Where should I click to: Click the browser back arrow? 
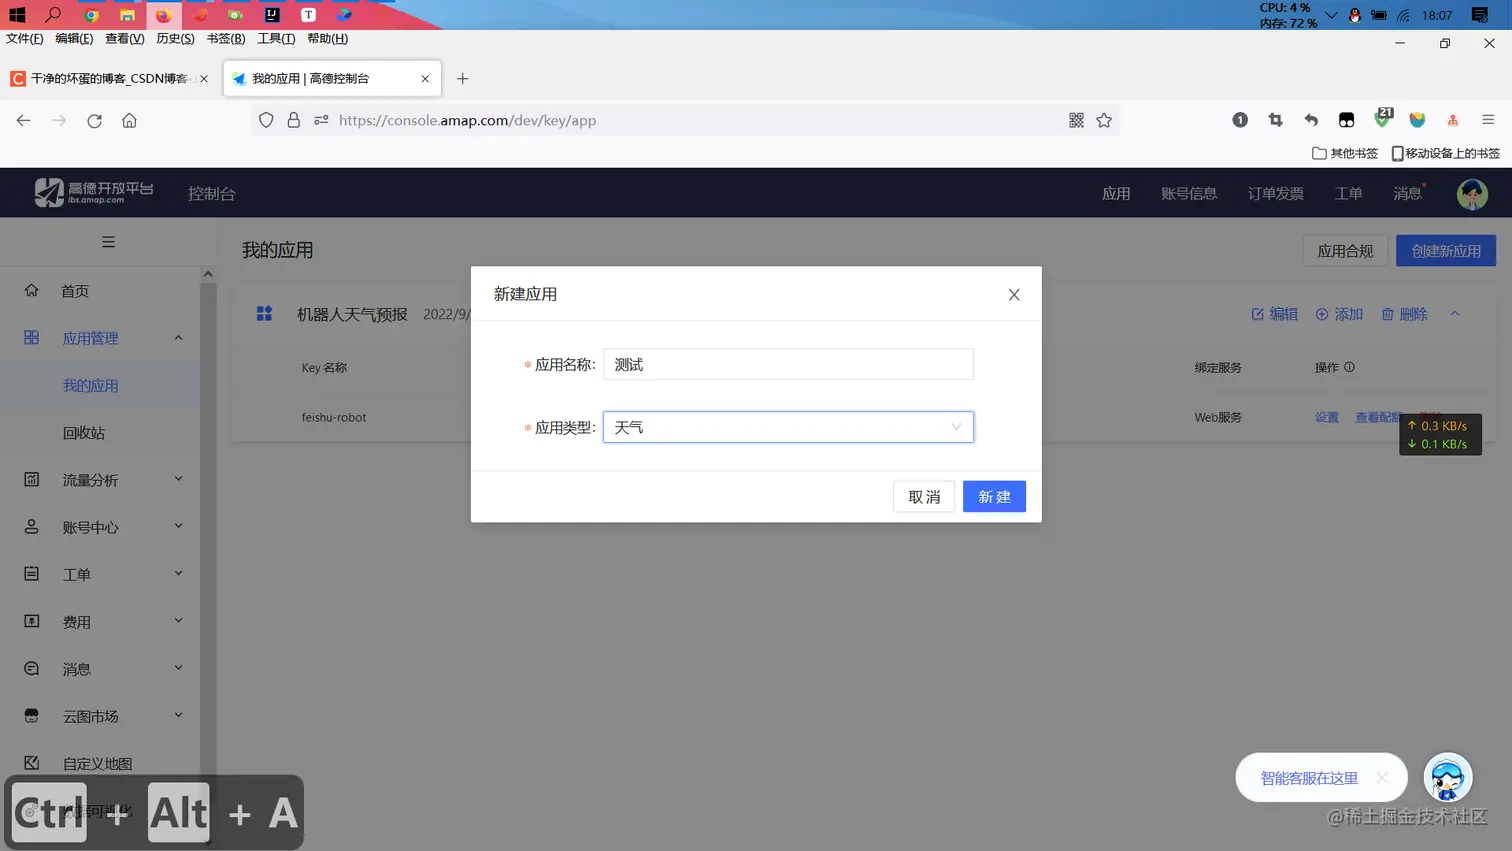point(23,120)
